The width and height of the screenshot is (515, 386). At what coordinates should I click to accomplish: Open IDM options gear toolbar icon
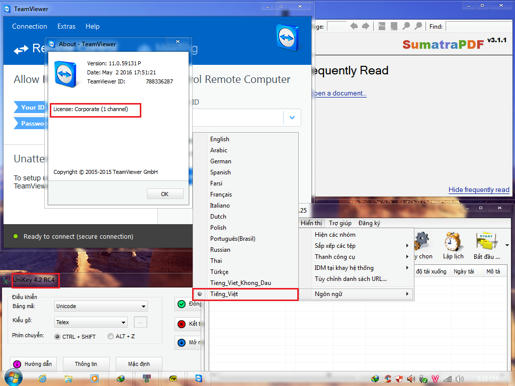click(x=422, y=241)
